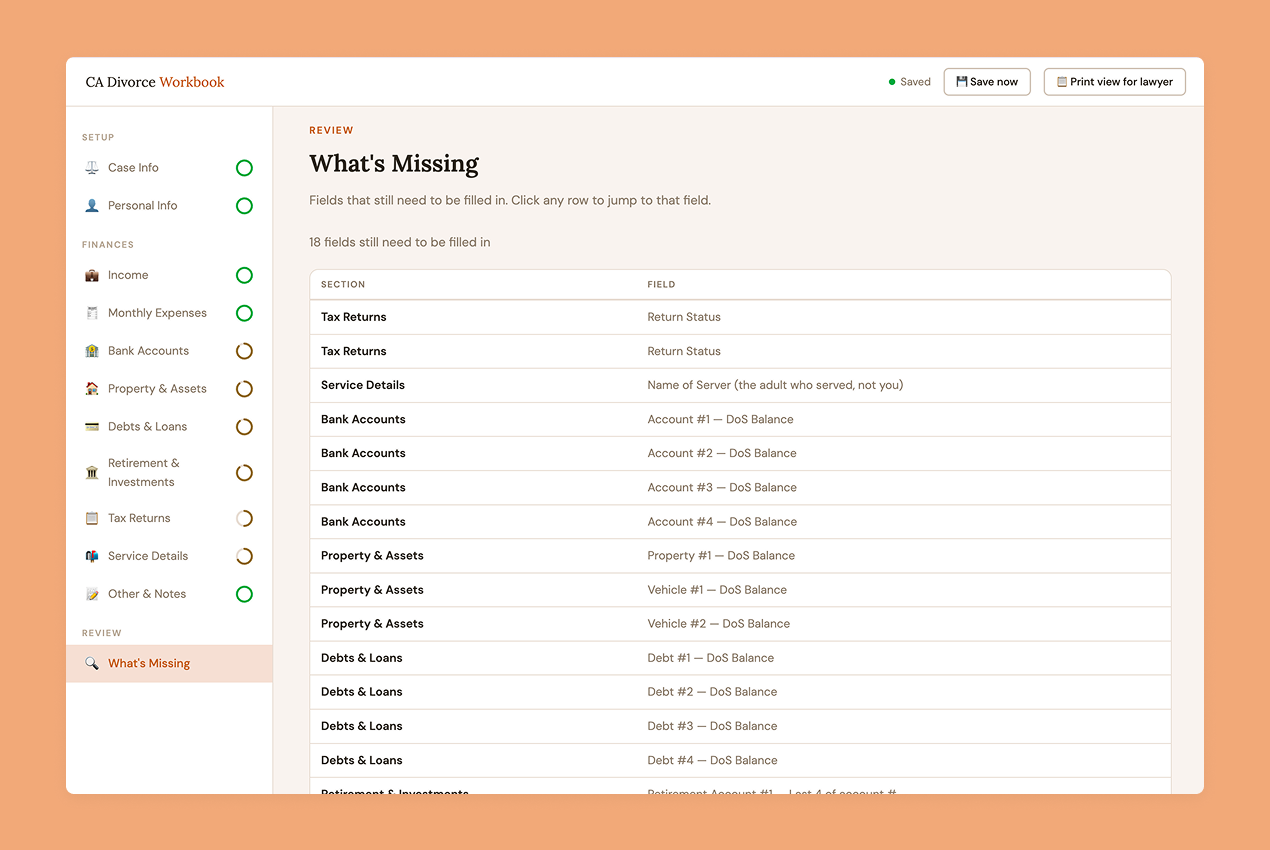Image resolution: width=1270 pixels, height=850 pixels.
Task: Open Print view for lawyer
Action: click(1115, 82)
